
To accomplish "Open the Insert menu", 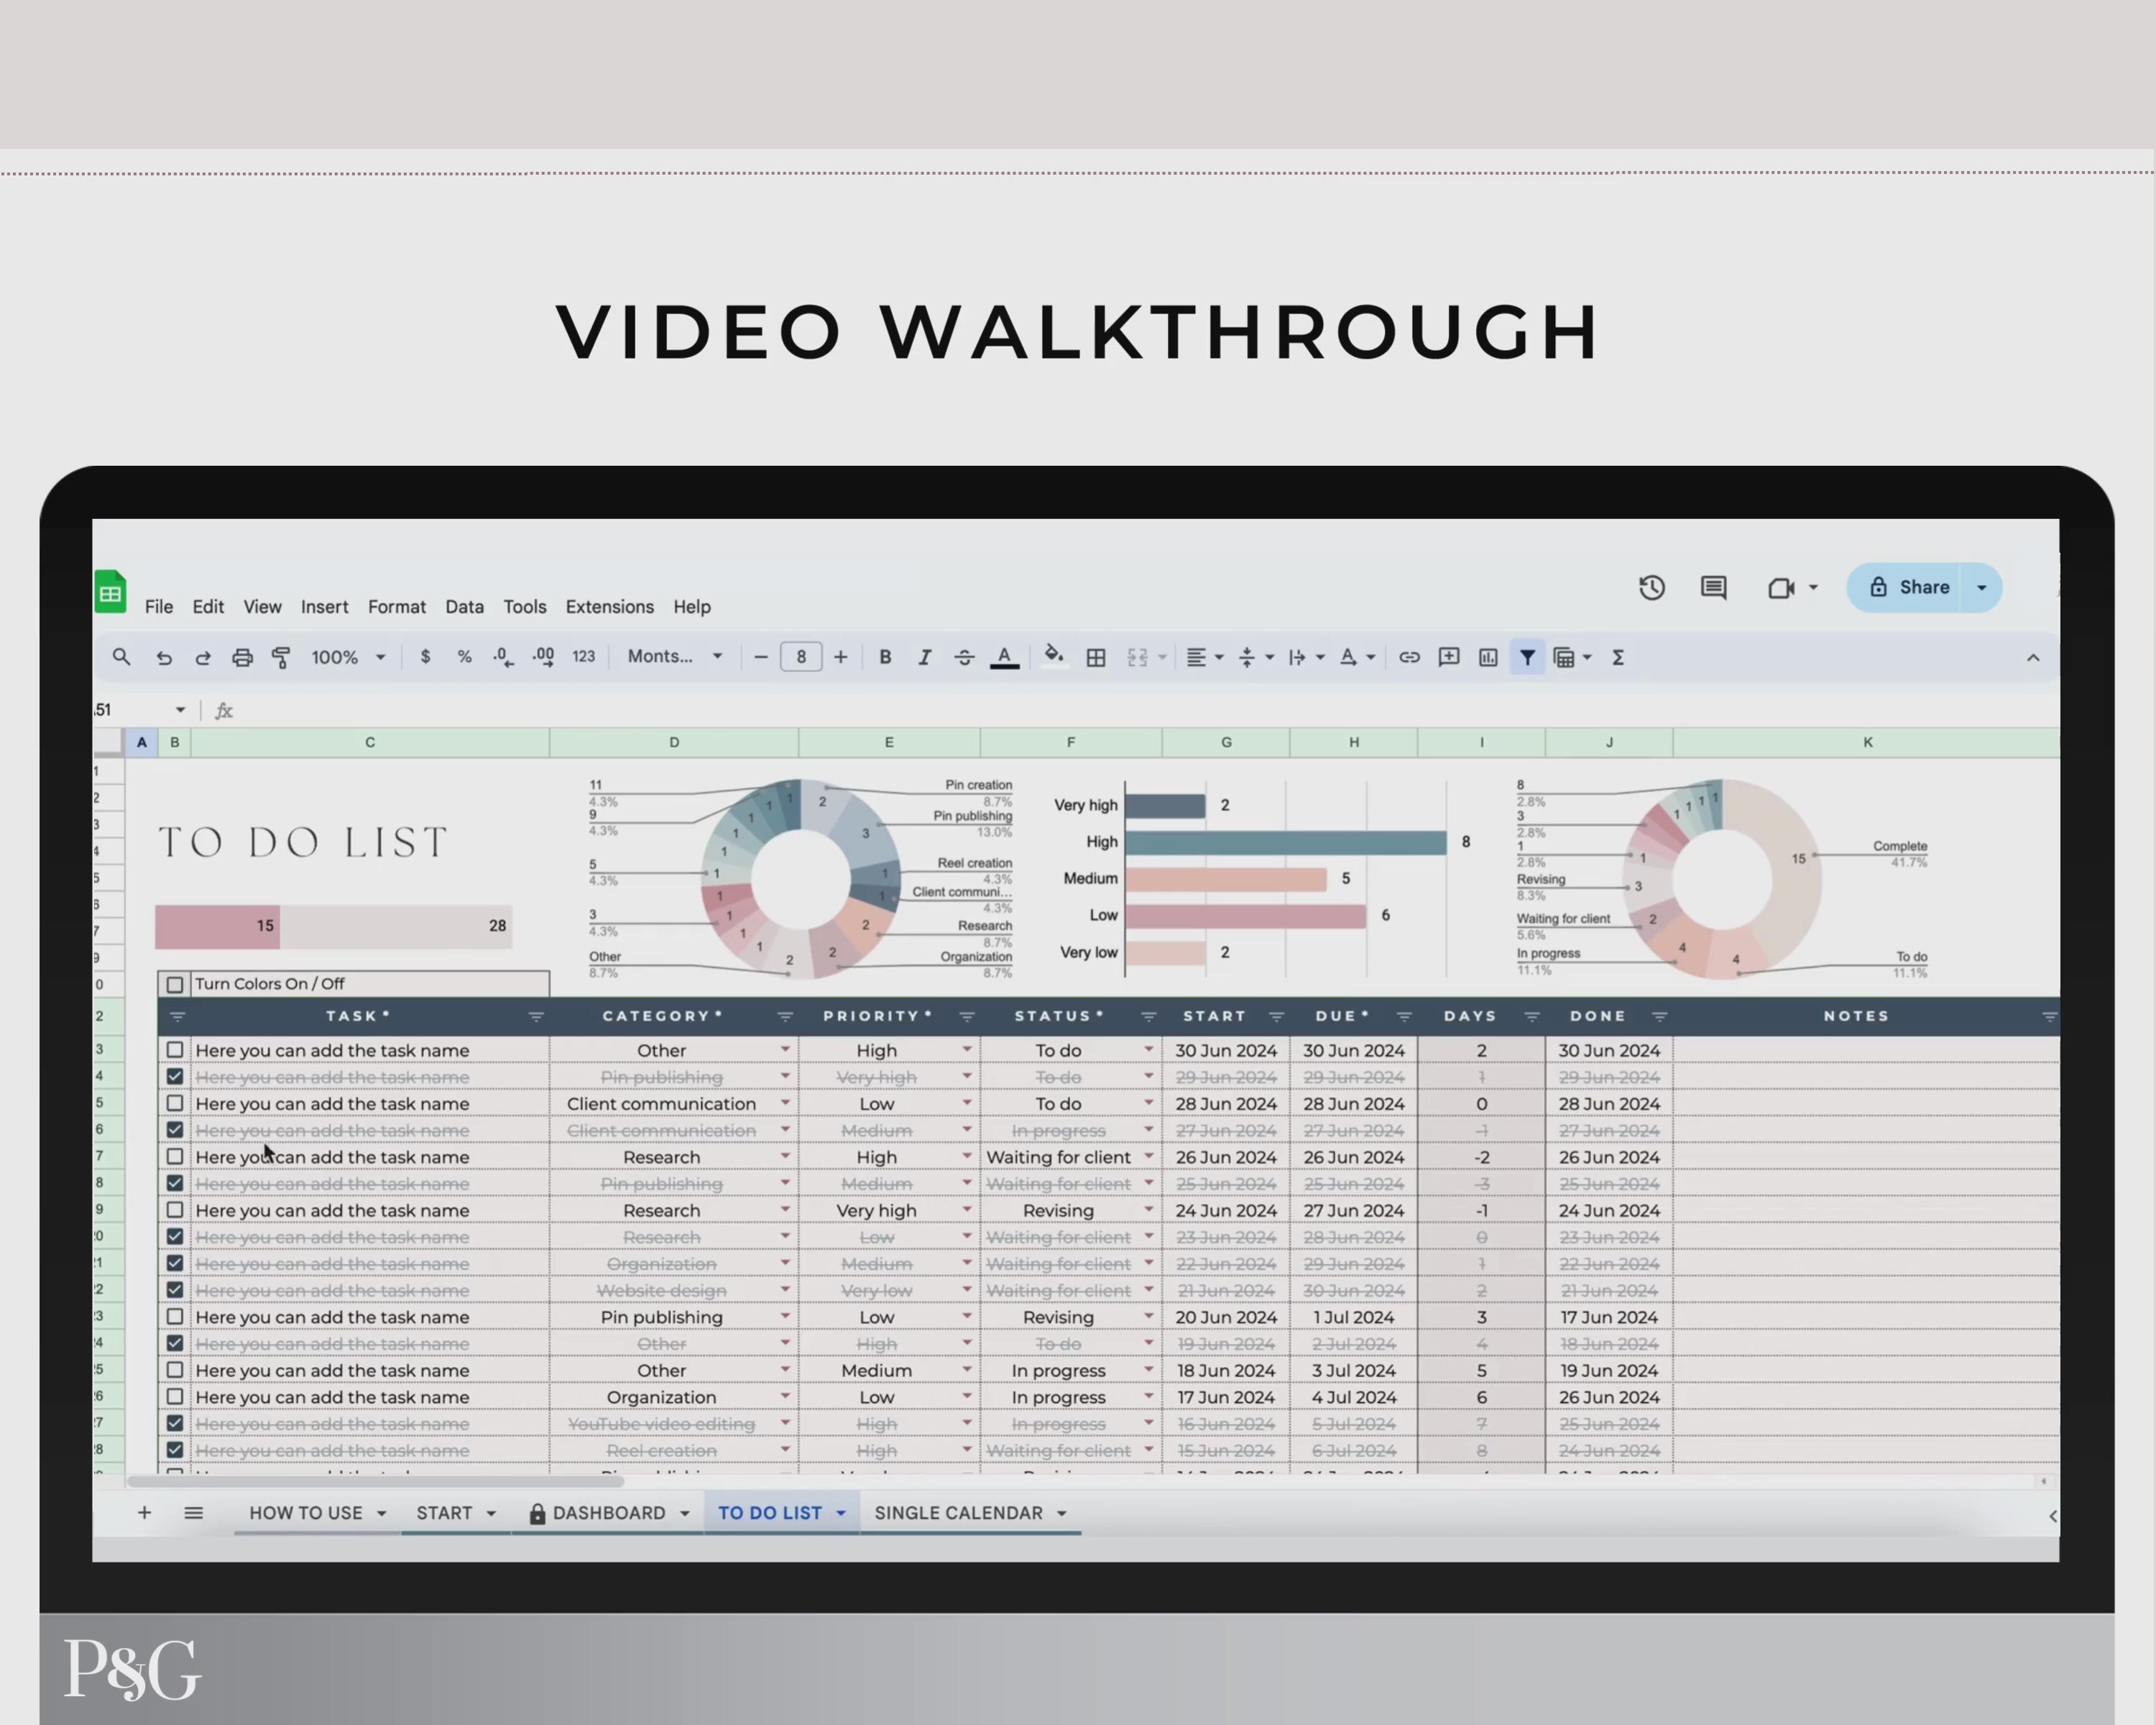I will [325, 607].
